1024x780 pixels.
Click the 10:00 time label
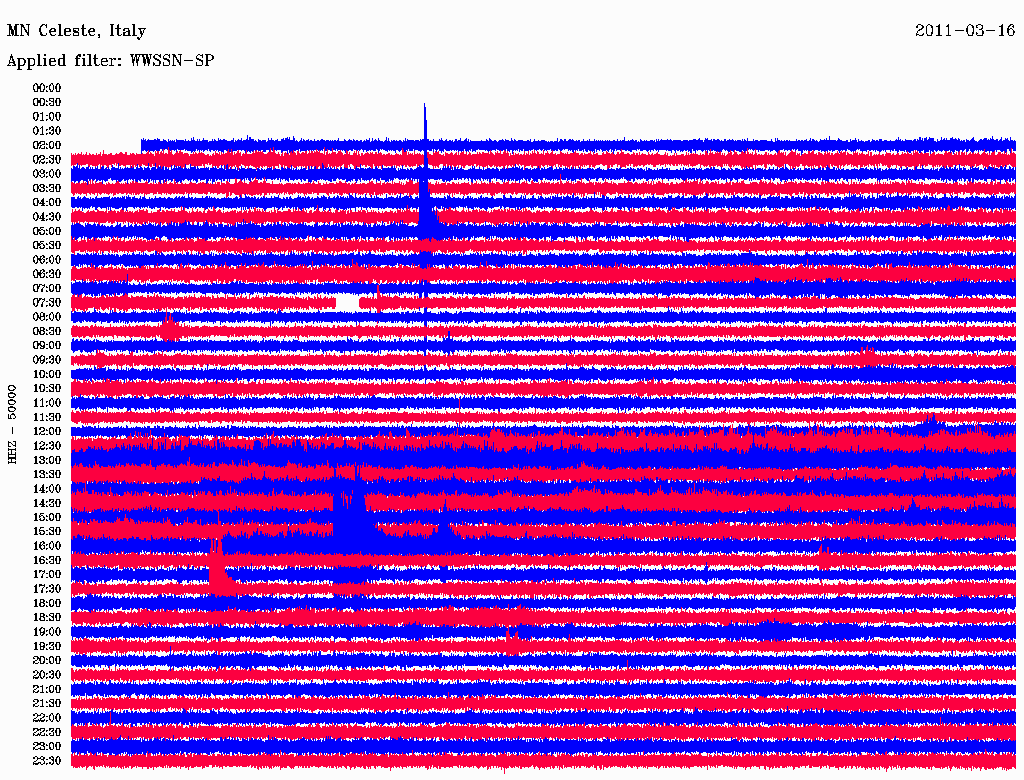(x=46, y=374)
